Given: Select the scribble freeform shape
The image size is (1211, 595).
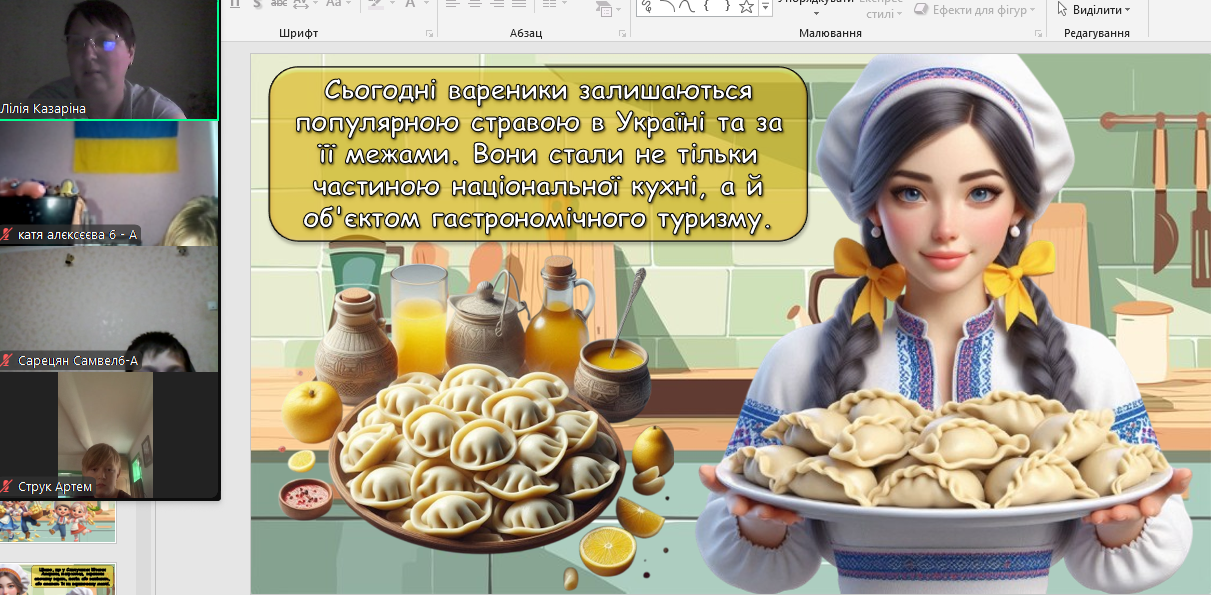Looking at the screenshot, I should point(646,7).
